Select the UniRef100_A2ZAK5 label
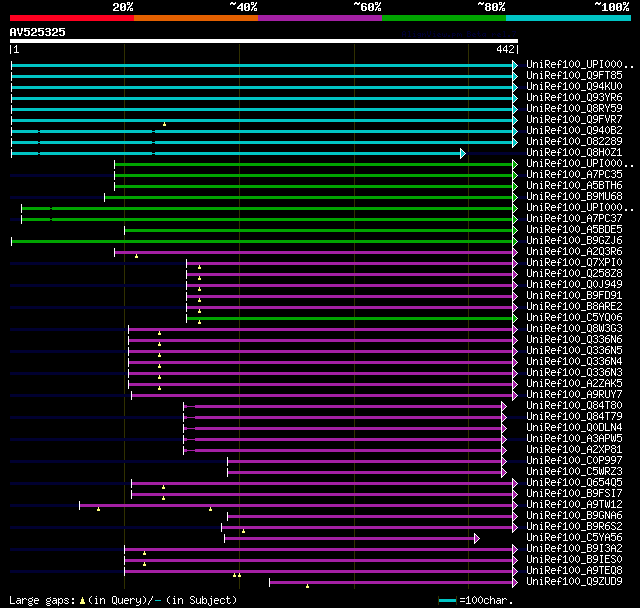 tap(574, 384)
